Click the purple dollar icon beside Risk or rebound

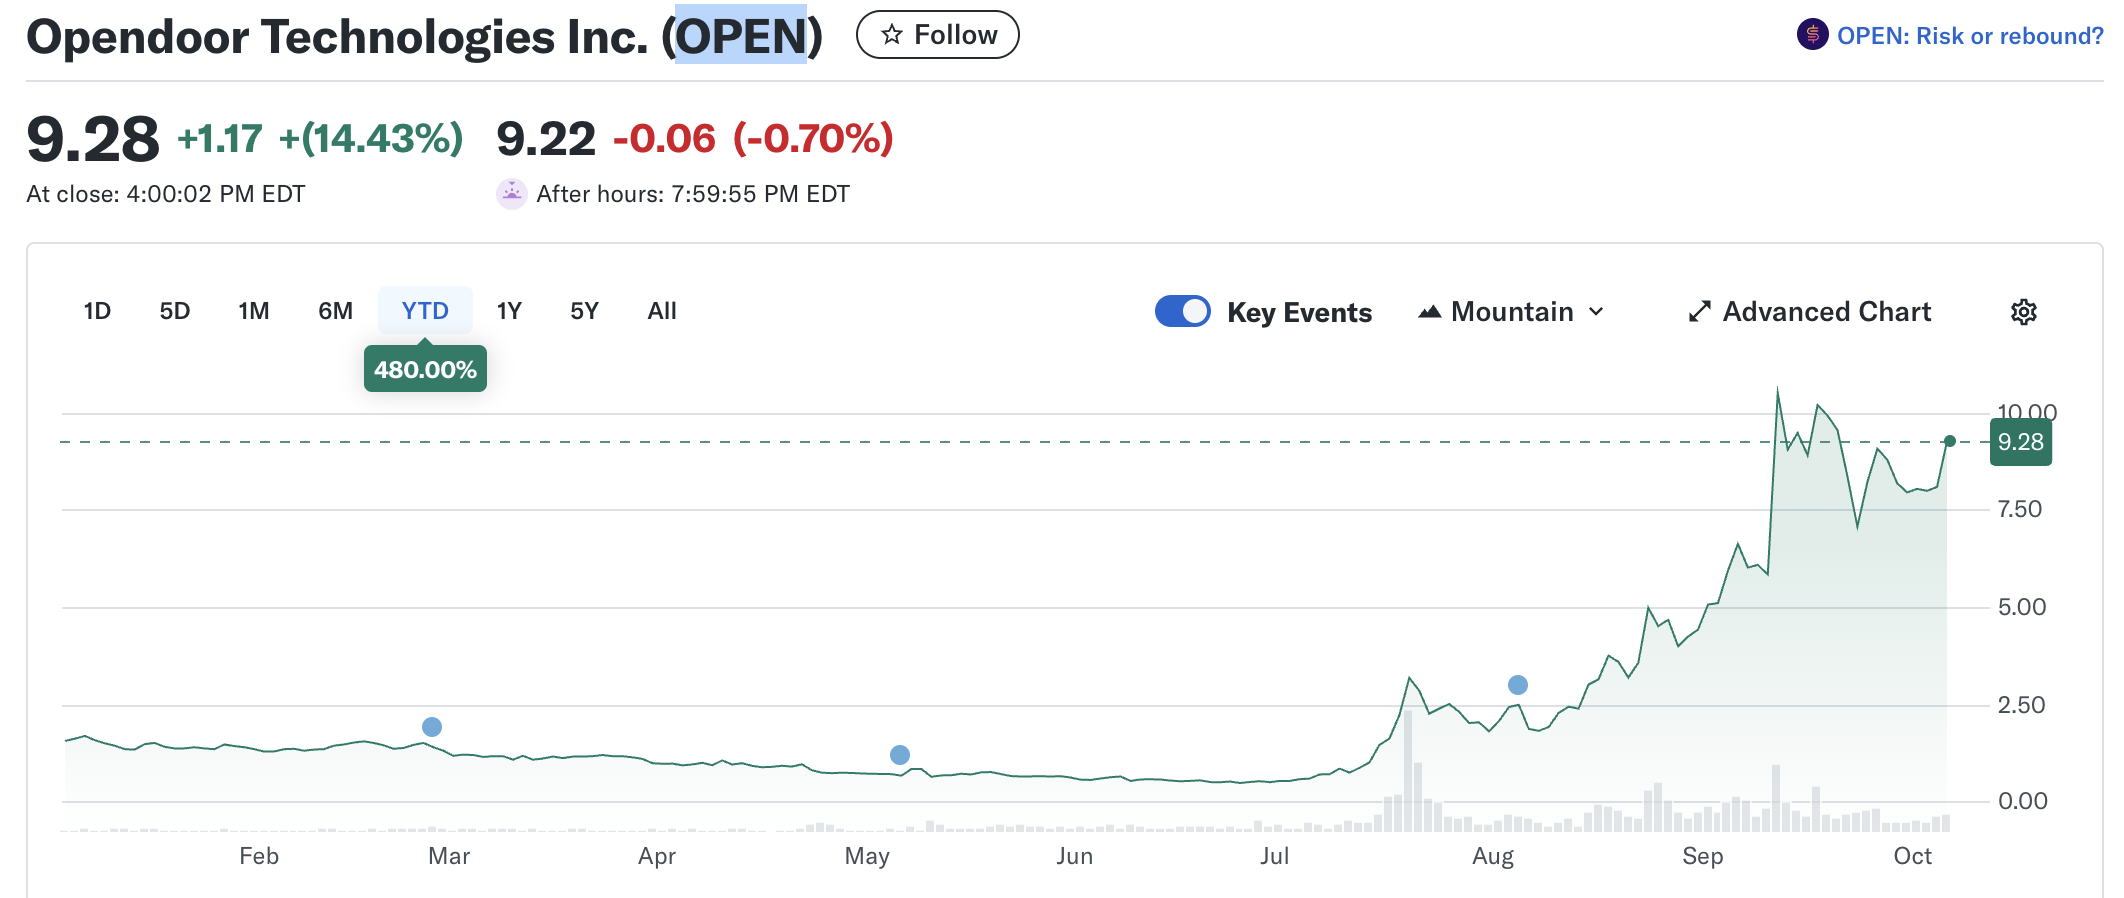coord(1812,35)
